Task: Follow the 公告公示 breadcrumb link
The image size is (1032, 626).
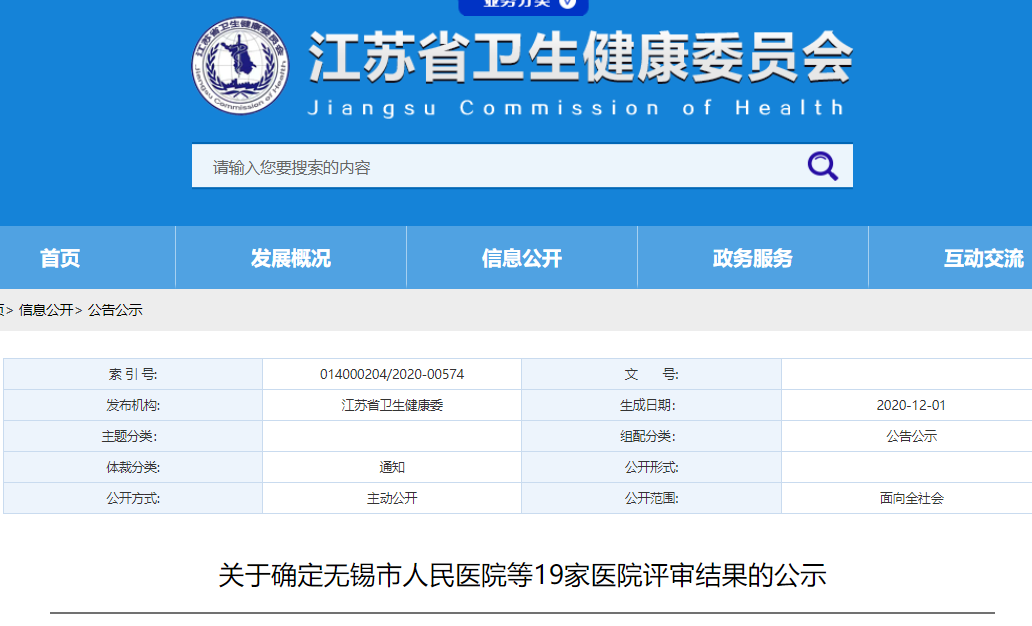Action: [x=115, y=310]
